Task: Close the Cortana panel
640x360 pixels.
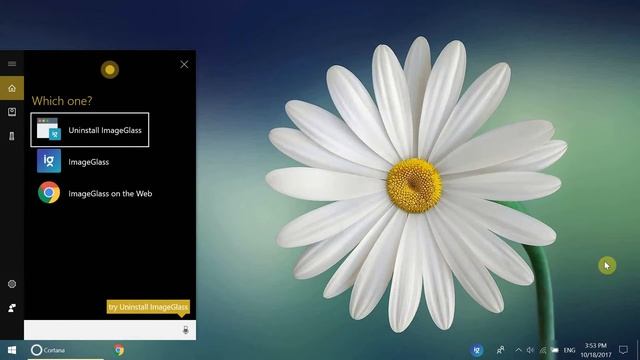Action: point(184,64)
